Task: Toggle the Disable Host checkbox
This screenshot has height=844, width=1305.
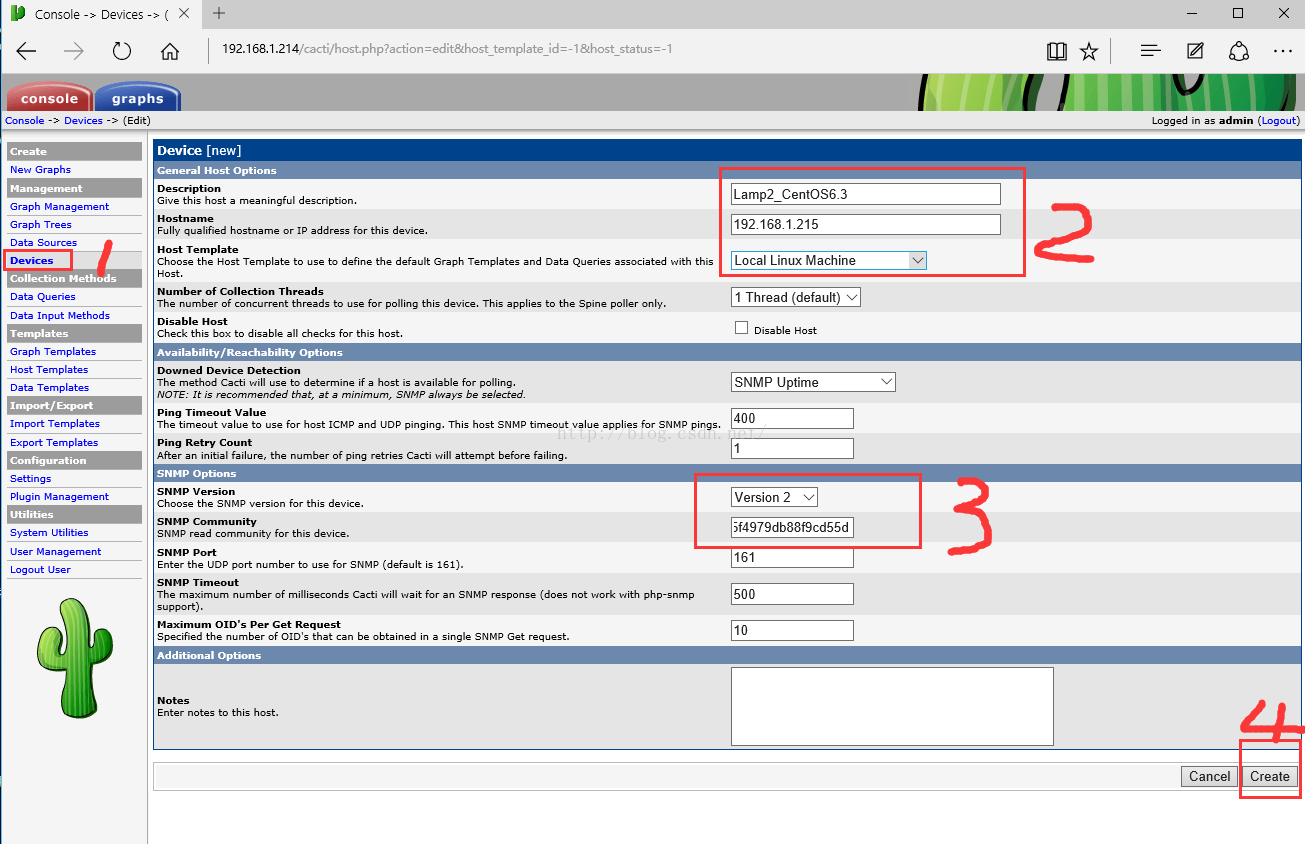Action: click(x=741, y=328)
